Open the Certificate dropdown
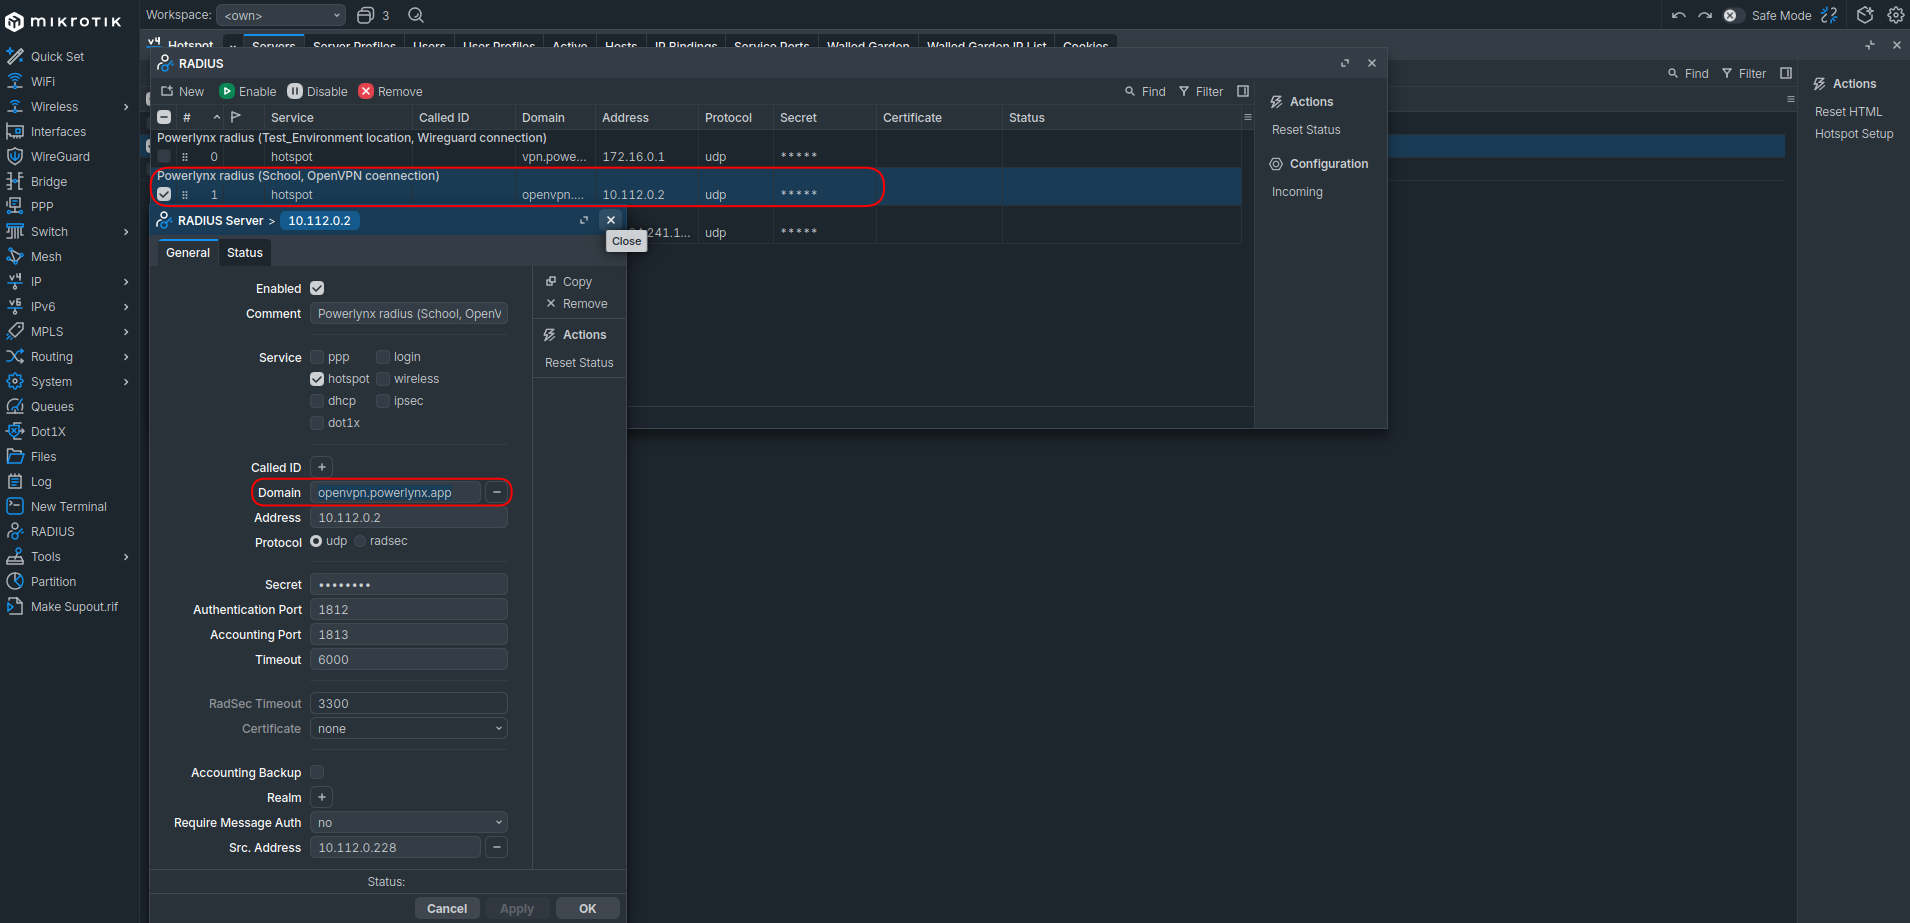This screenshot has height=923, width=1910. [x=408, y=729]
